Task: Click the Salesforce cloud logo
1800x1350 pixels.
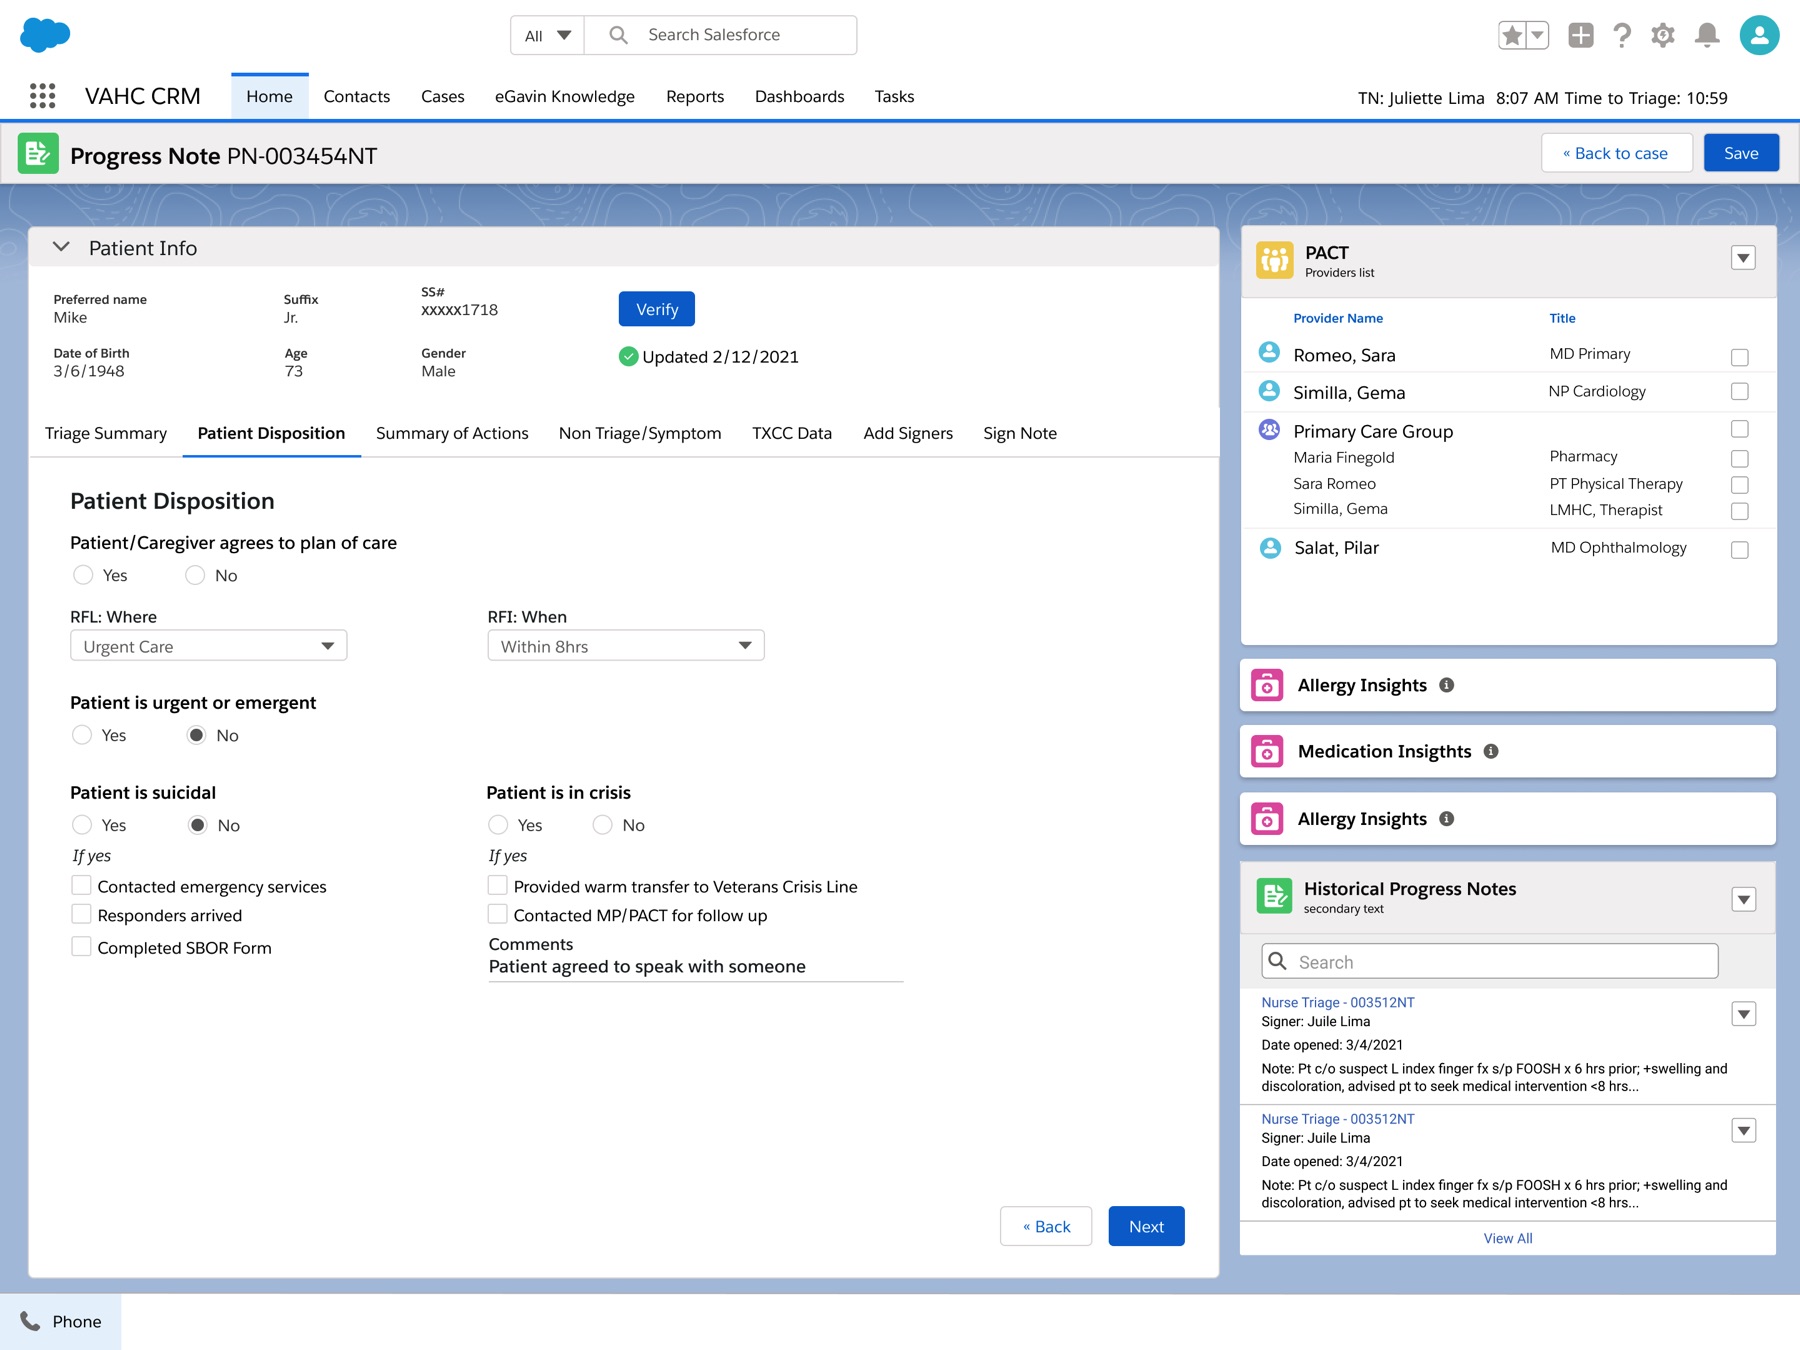Action: tap(45, 35)
